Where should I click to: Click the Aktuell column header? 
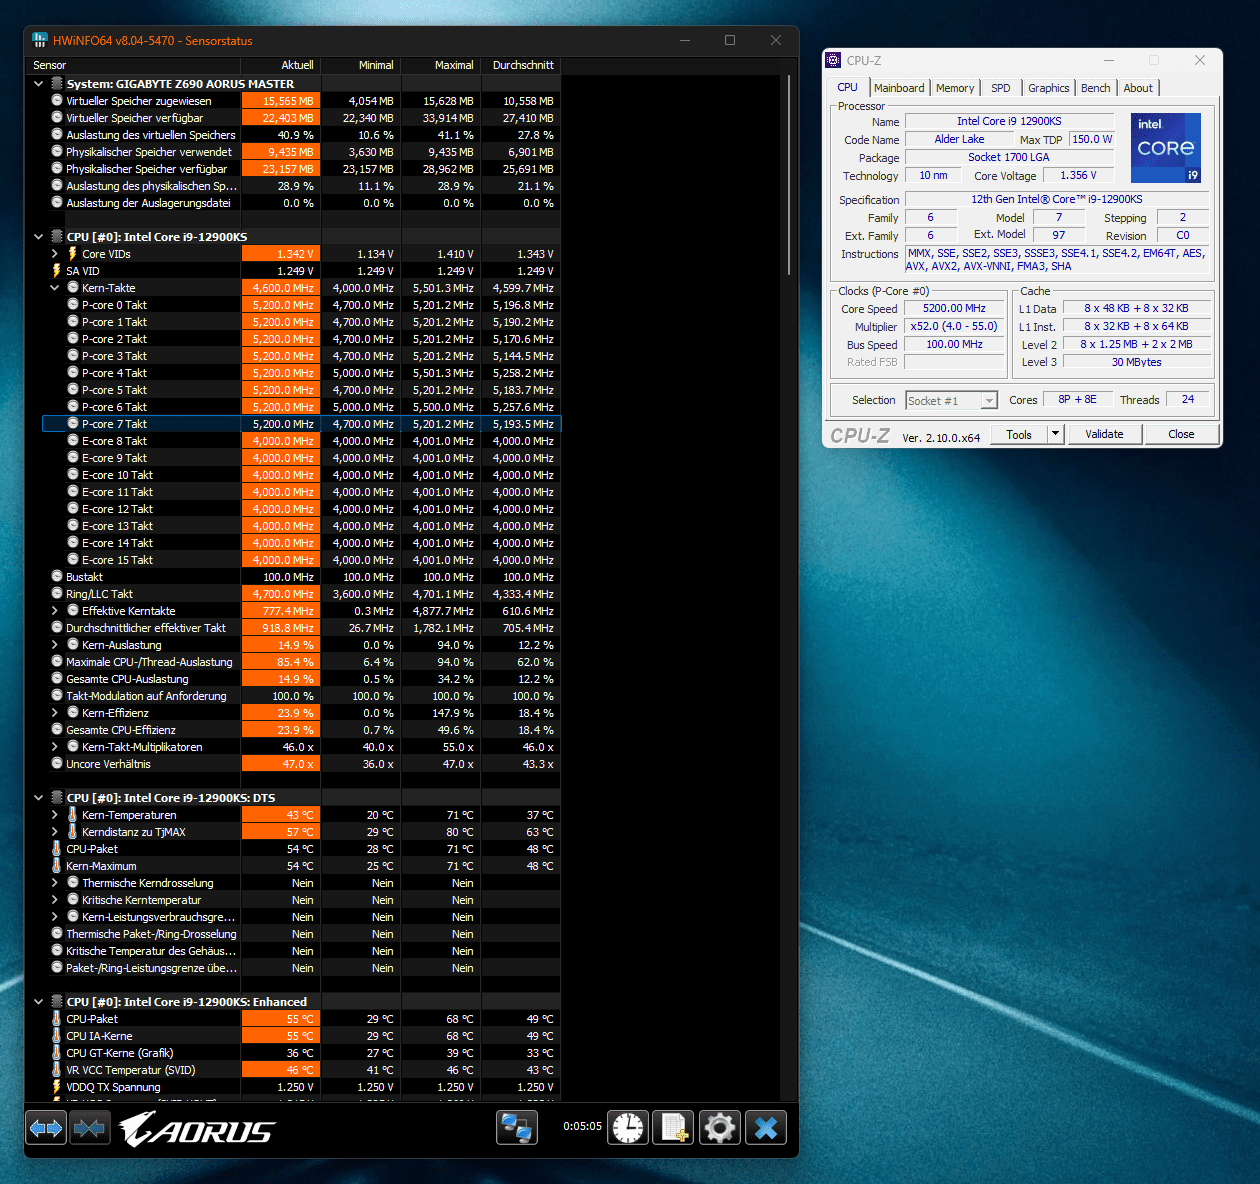coord(281,65)
